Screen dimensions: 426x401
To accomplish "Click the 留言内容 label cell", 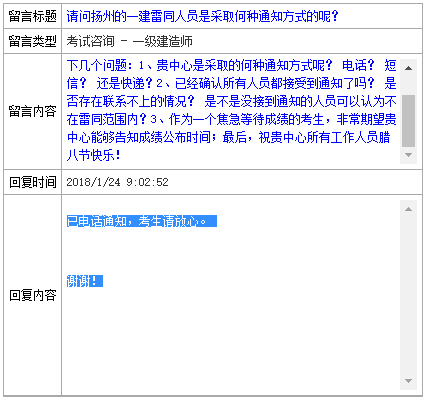I will point(33,111).
